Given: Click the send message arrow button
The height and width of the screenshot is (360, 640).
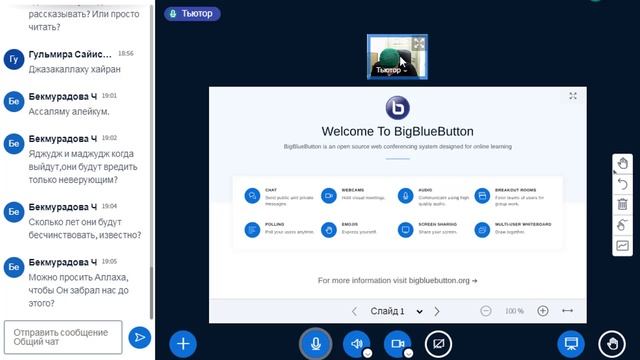Looking at the screenshot, I should click(x=140, y=338).
